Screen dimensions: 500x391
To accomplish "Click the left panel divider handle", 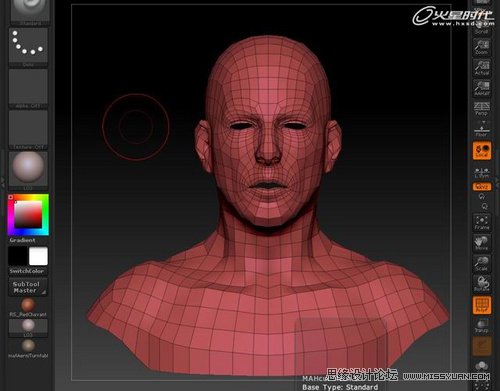I will (3, 182).
